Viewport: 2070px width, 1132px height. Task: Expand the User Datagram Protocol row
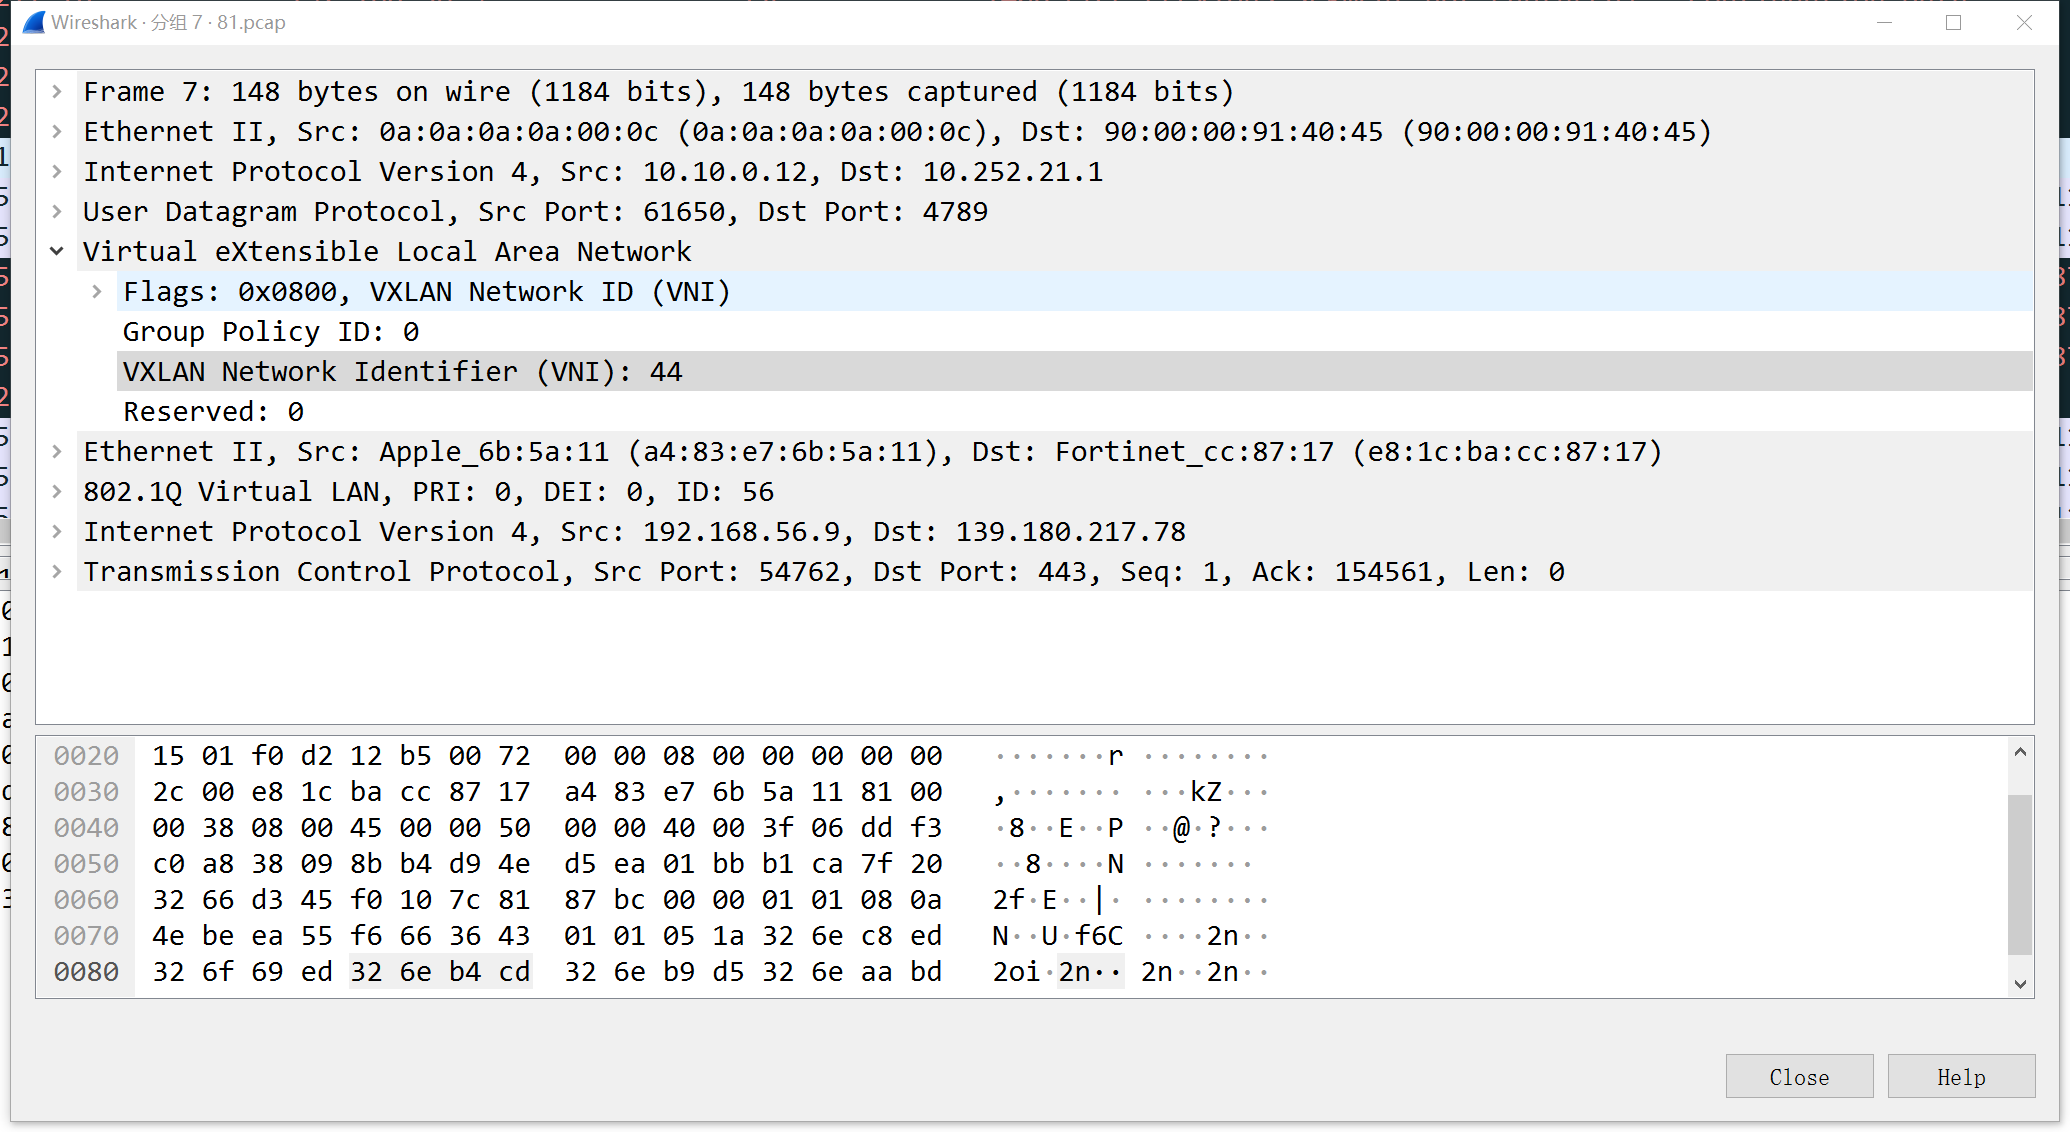pos(57,212)
